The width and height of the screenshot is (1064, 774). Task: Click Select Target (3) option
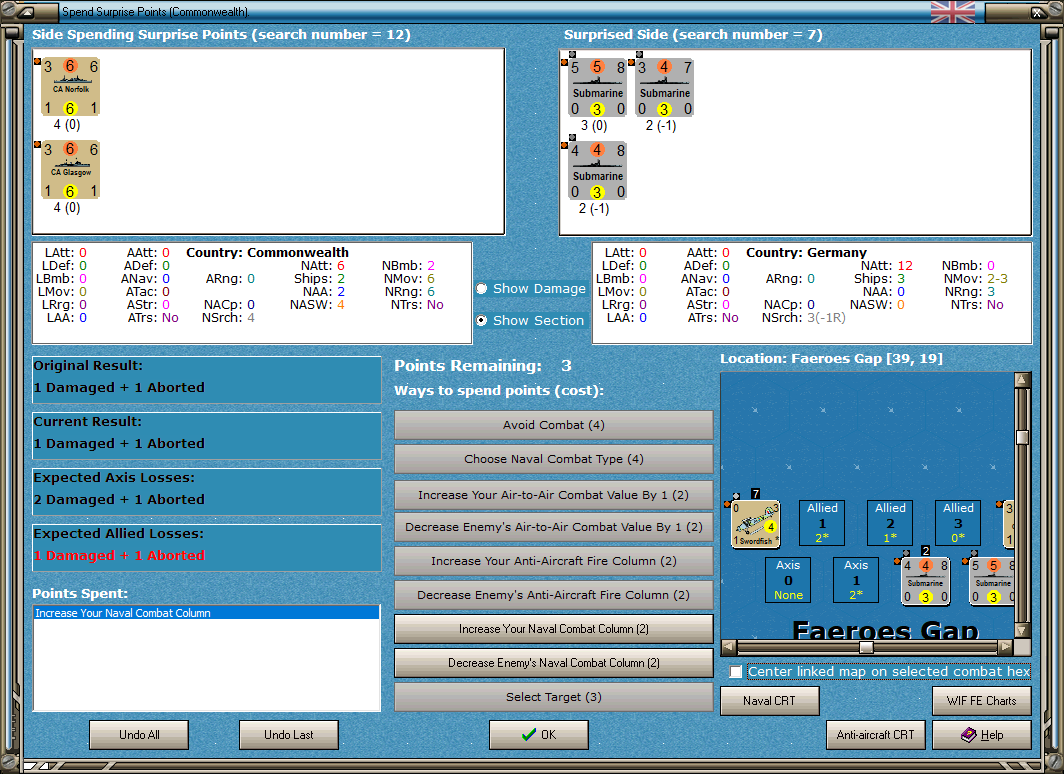(x=554, y=697)
